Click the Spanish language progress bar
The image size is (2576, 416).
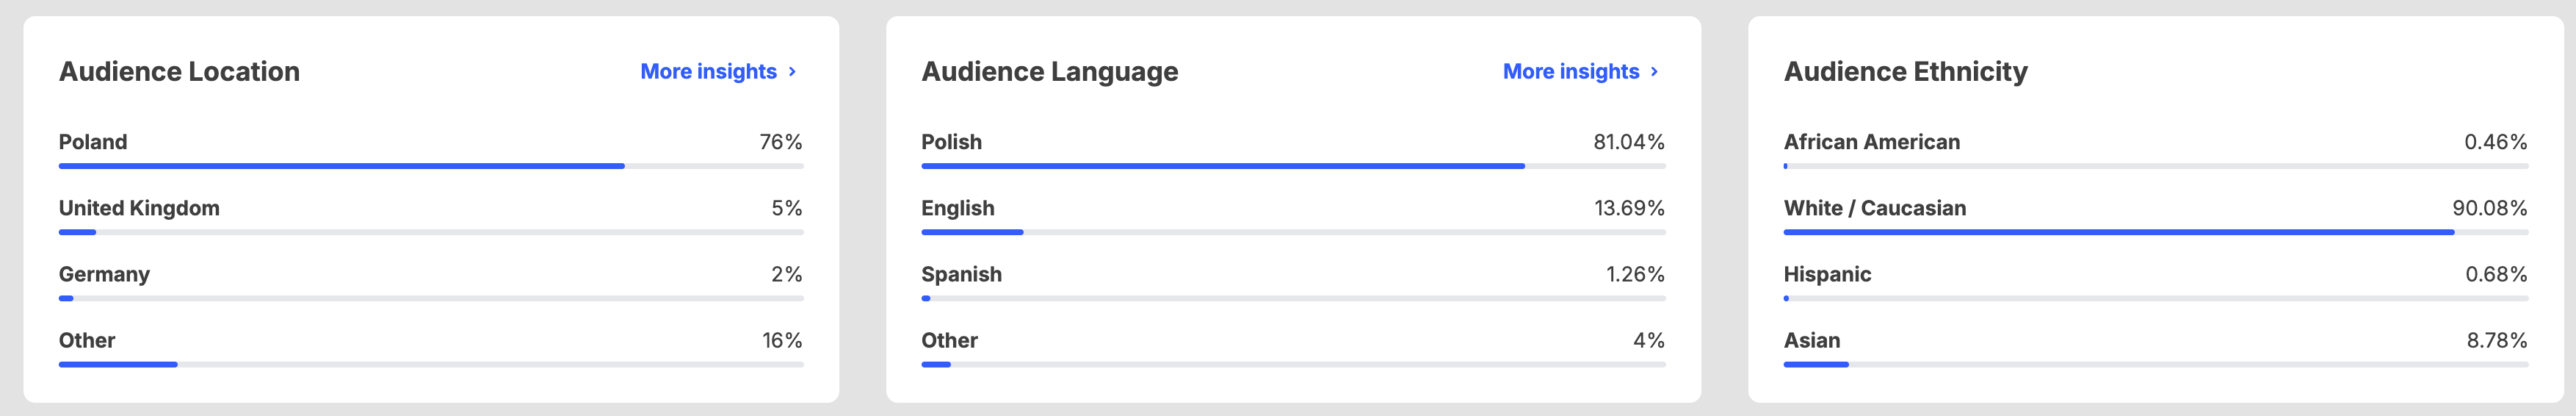click(1293, 298)
